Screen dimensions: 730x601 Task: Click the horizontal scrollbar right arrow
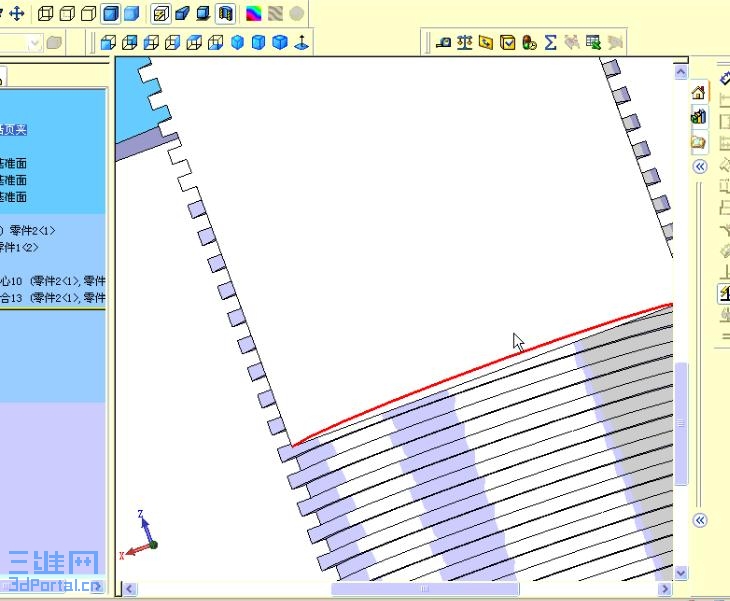[x=665, y=589]
